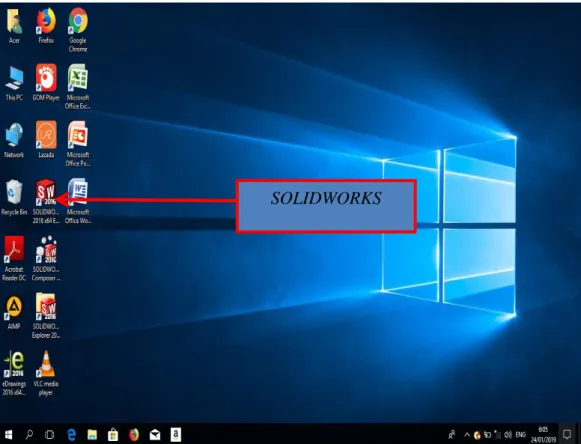This screenshot has height=444, width=581.
Task: Open Task View from the taskbar
Action: [49, 434]
